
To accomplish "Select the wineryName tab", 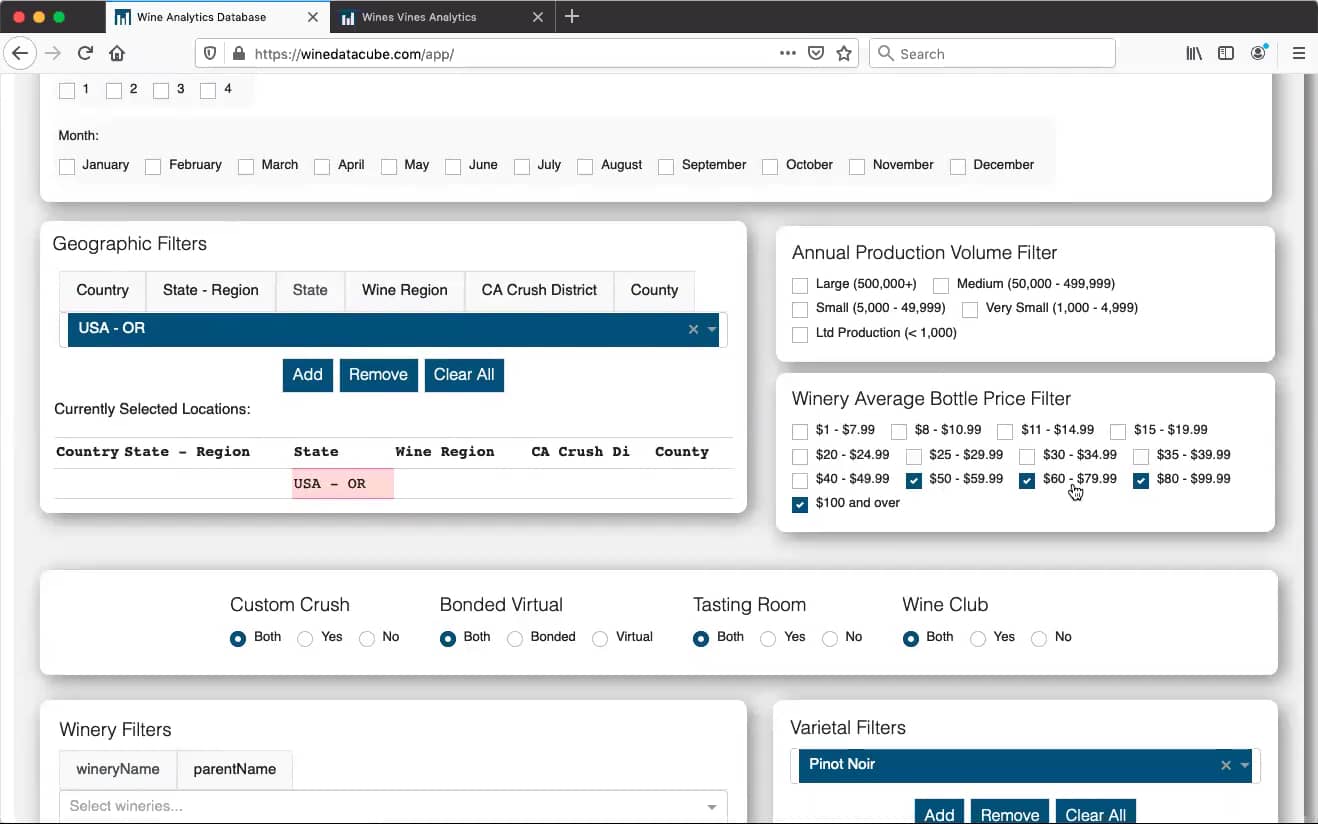I will 118,769.
